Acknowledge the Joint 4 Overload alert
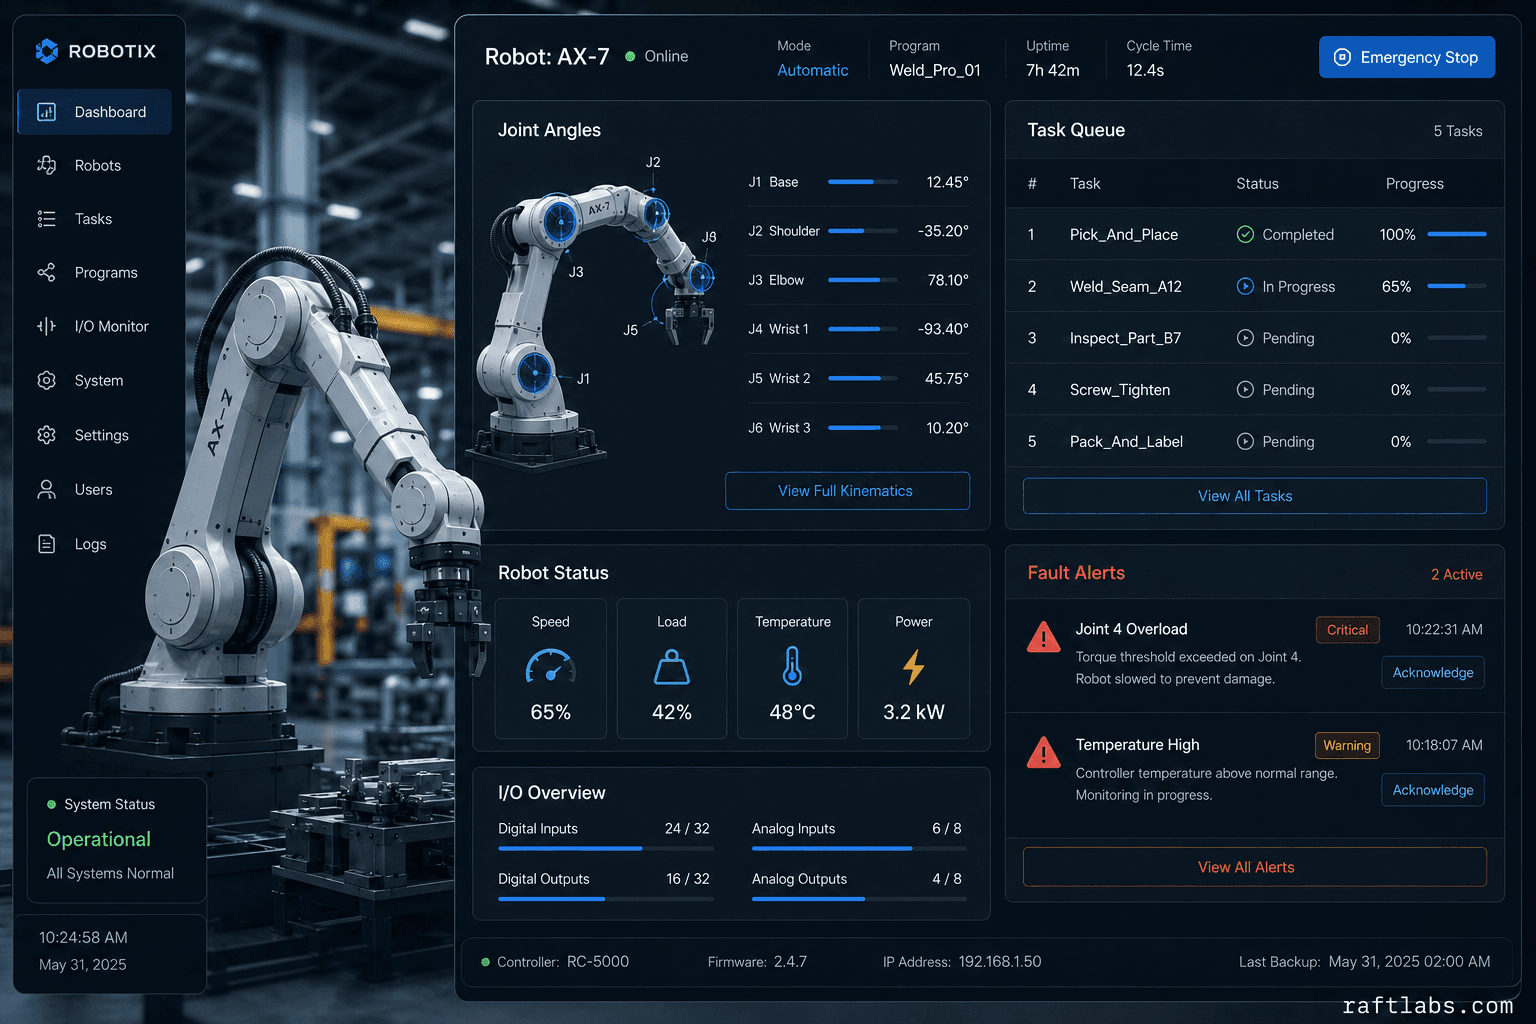The image size is (1536, 1024). [1433, 673]
